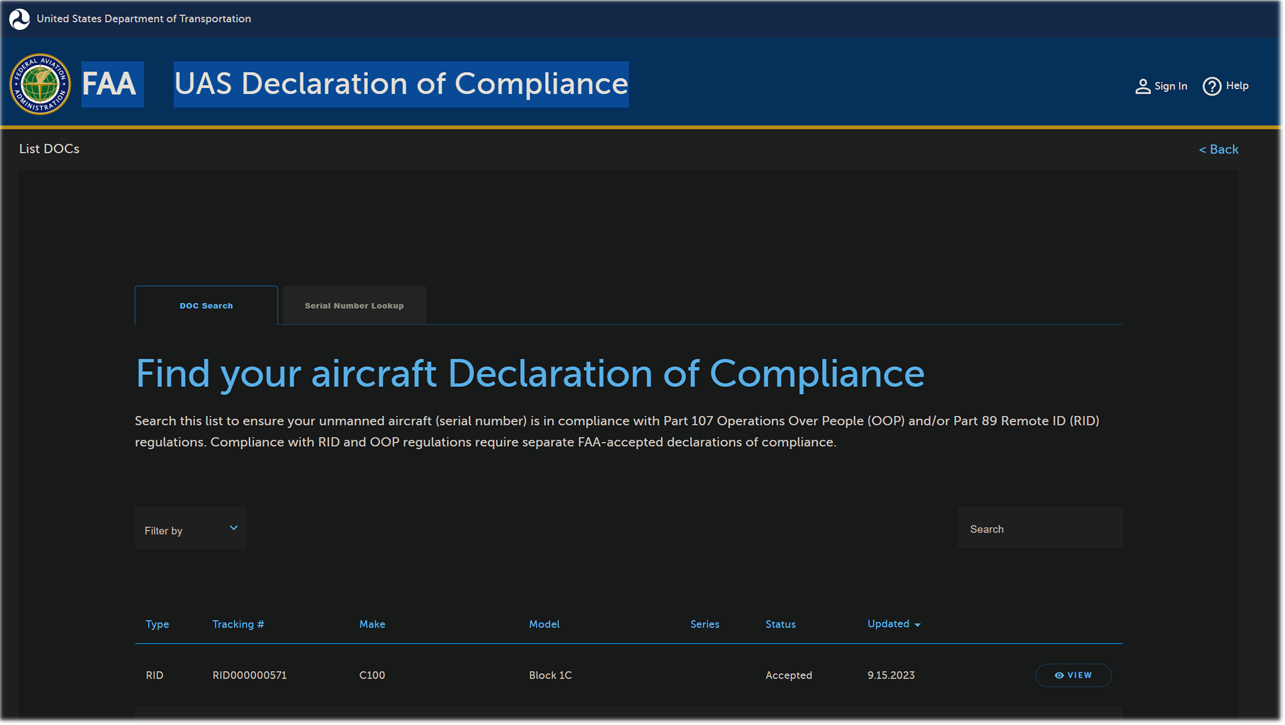Click the Updated column sort arrow
This screenshot has height=725, width=1285.
[x=917, y=625]
